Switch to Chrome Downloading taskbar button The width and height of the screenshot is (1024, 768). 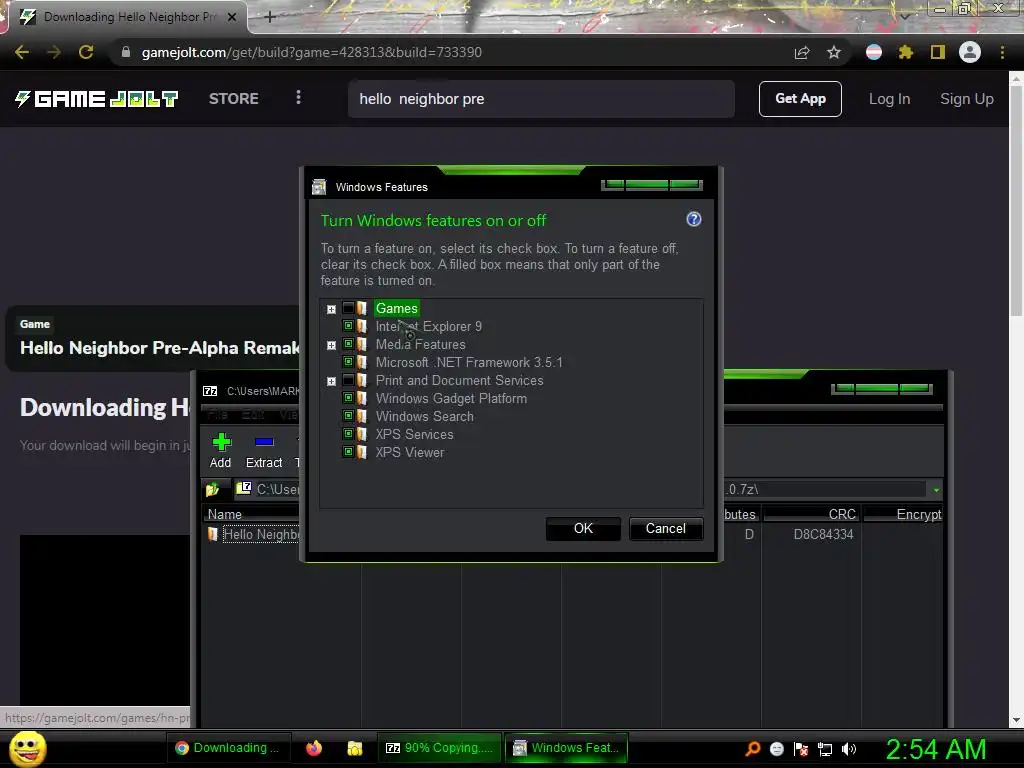click(x=227, y=748)
